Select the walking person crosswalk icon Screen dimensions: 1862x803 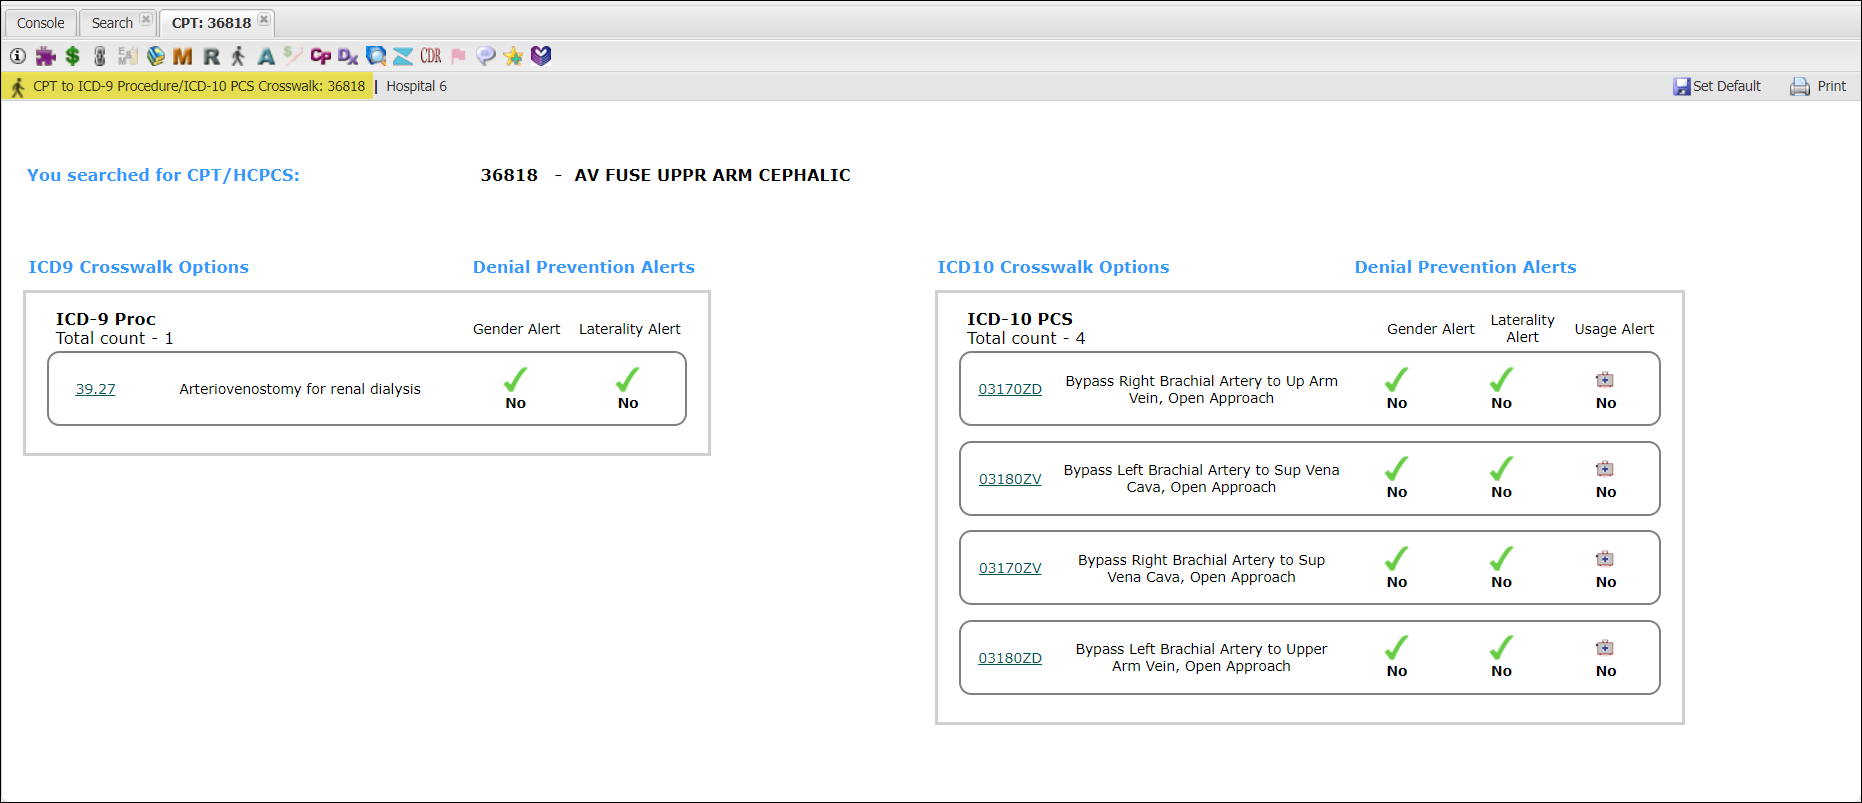coord(238,56)
